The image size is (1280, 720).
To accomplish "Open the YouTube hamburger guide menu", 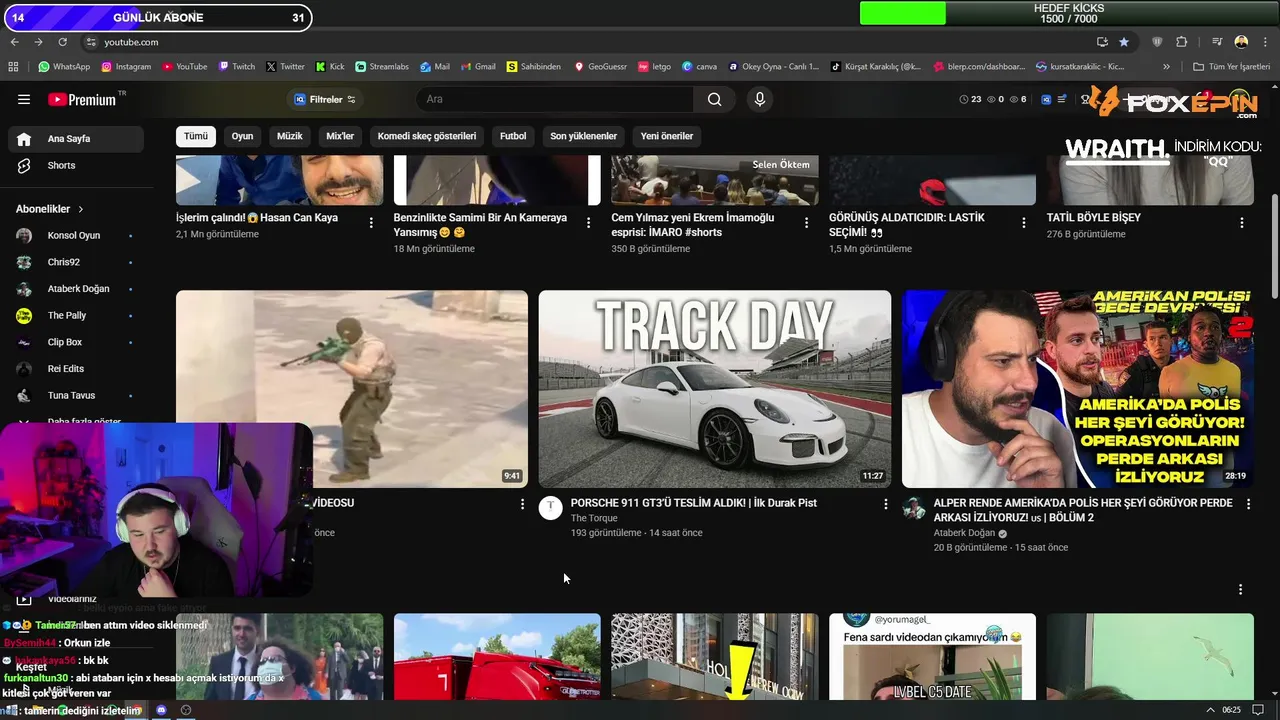I will 24,99.
